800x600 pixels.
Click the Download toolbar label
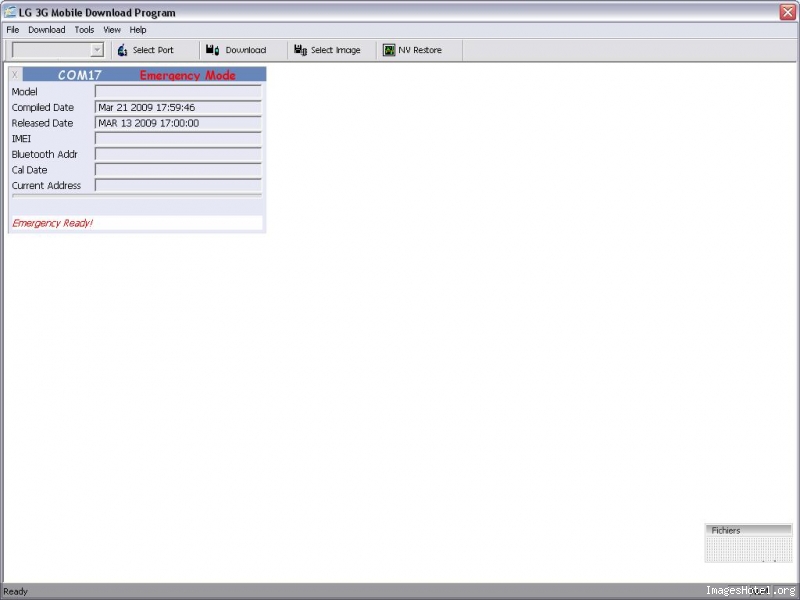(246, 50)
